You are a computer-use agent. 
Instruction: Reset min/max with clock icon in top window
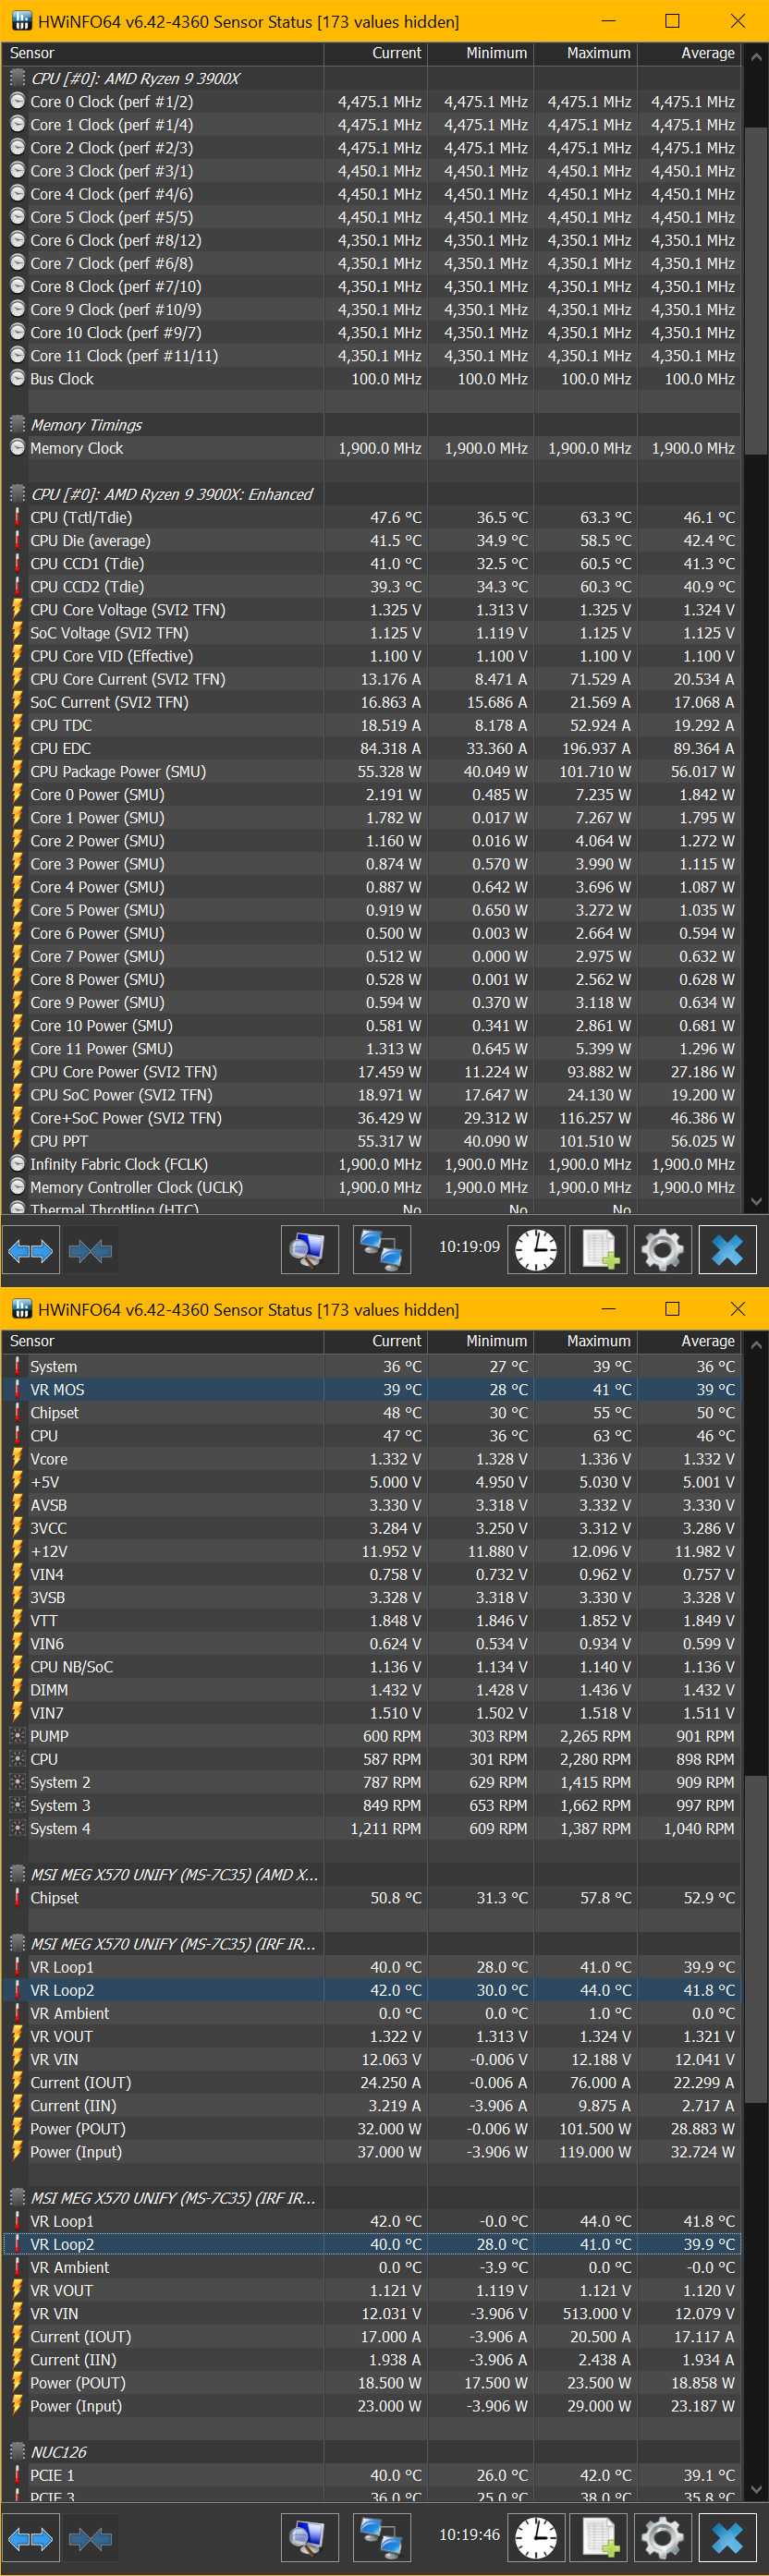pos(535,1250)
